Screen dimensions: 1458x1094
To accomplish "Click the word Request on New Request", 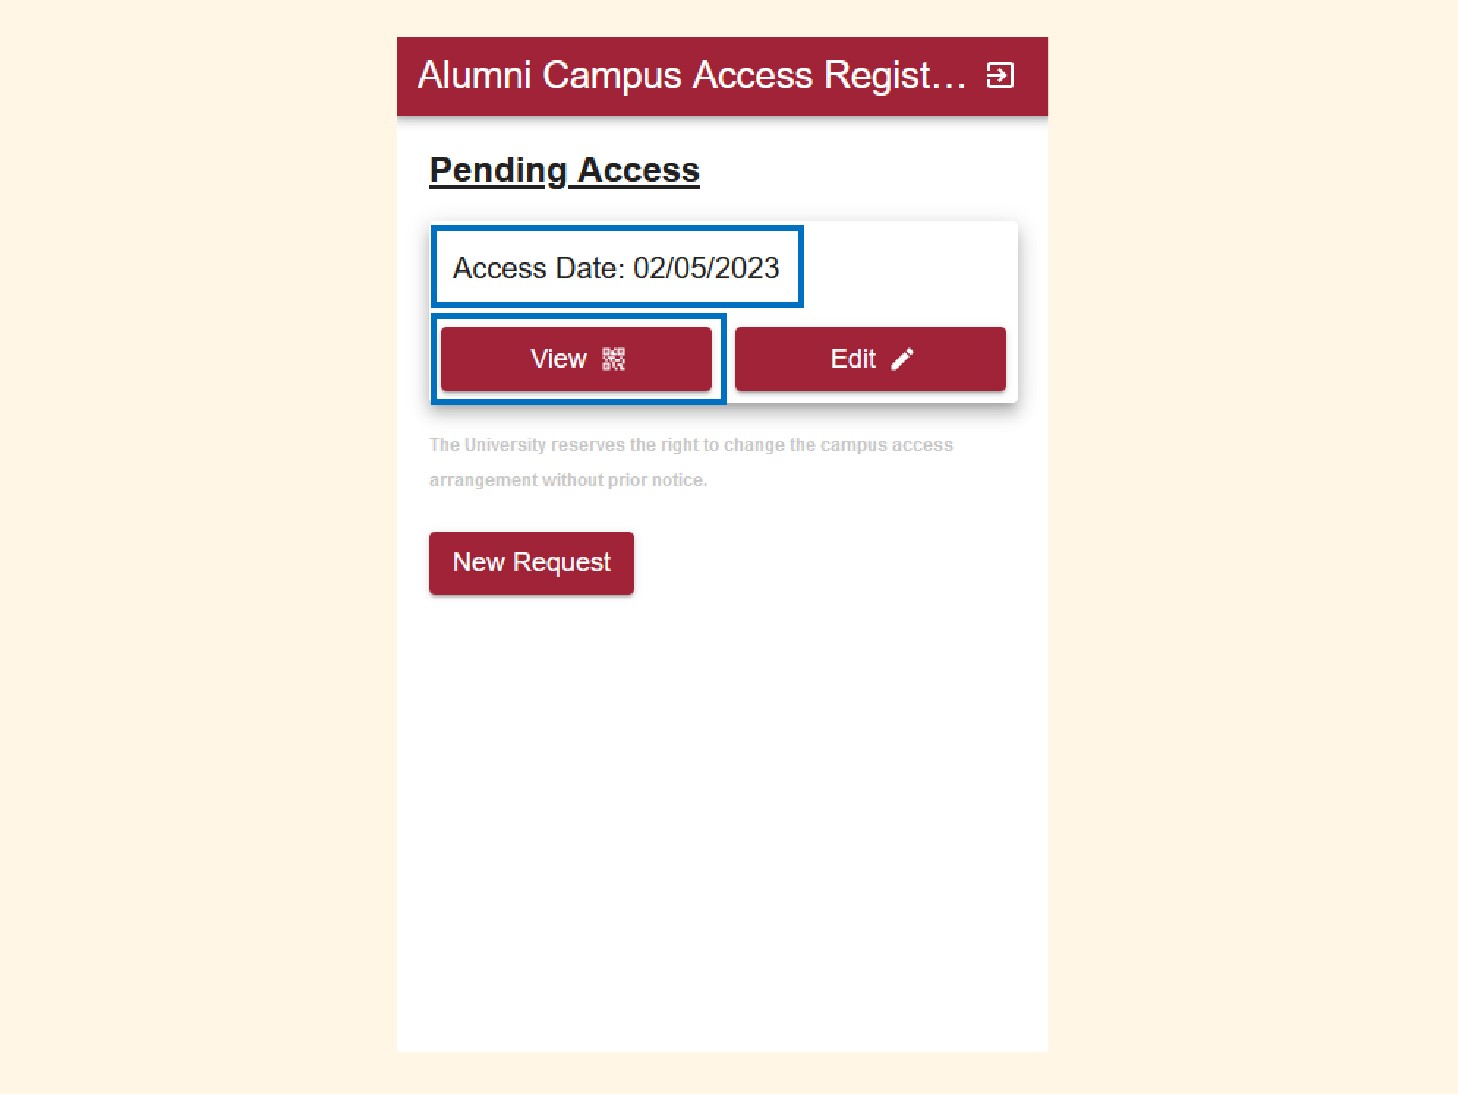I will coord(561,563).
